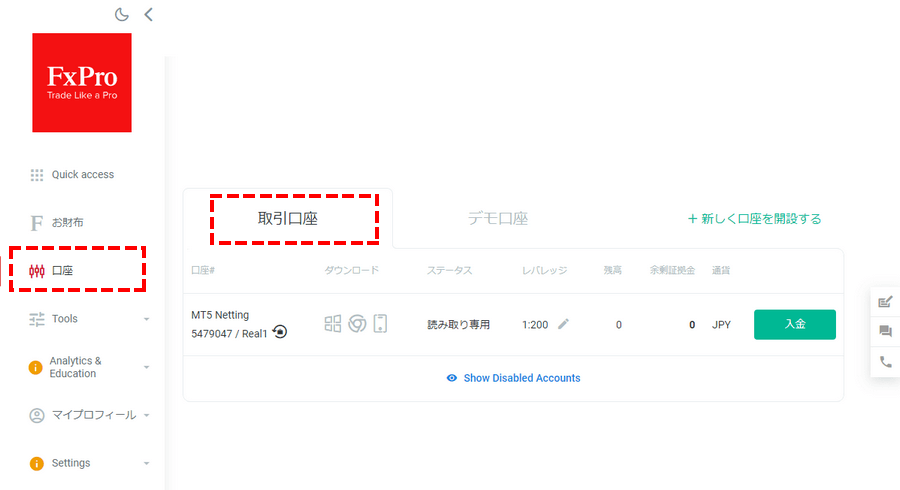The height and width of the screenshot is (490, 900).
Task: Download the desktop platform via Windows icon
Action: (x=333, y=324)
